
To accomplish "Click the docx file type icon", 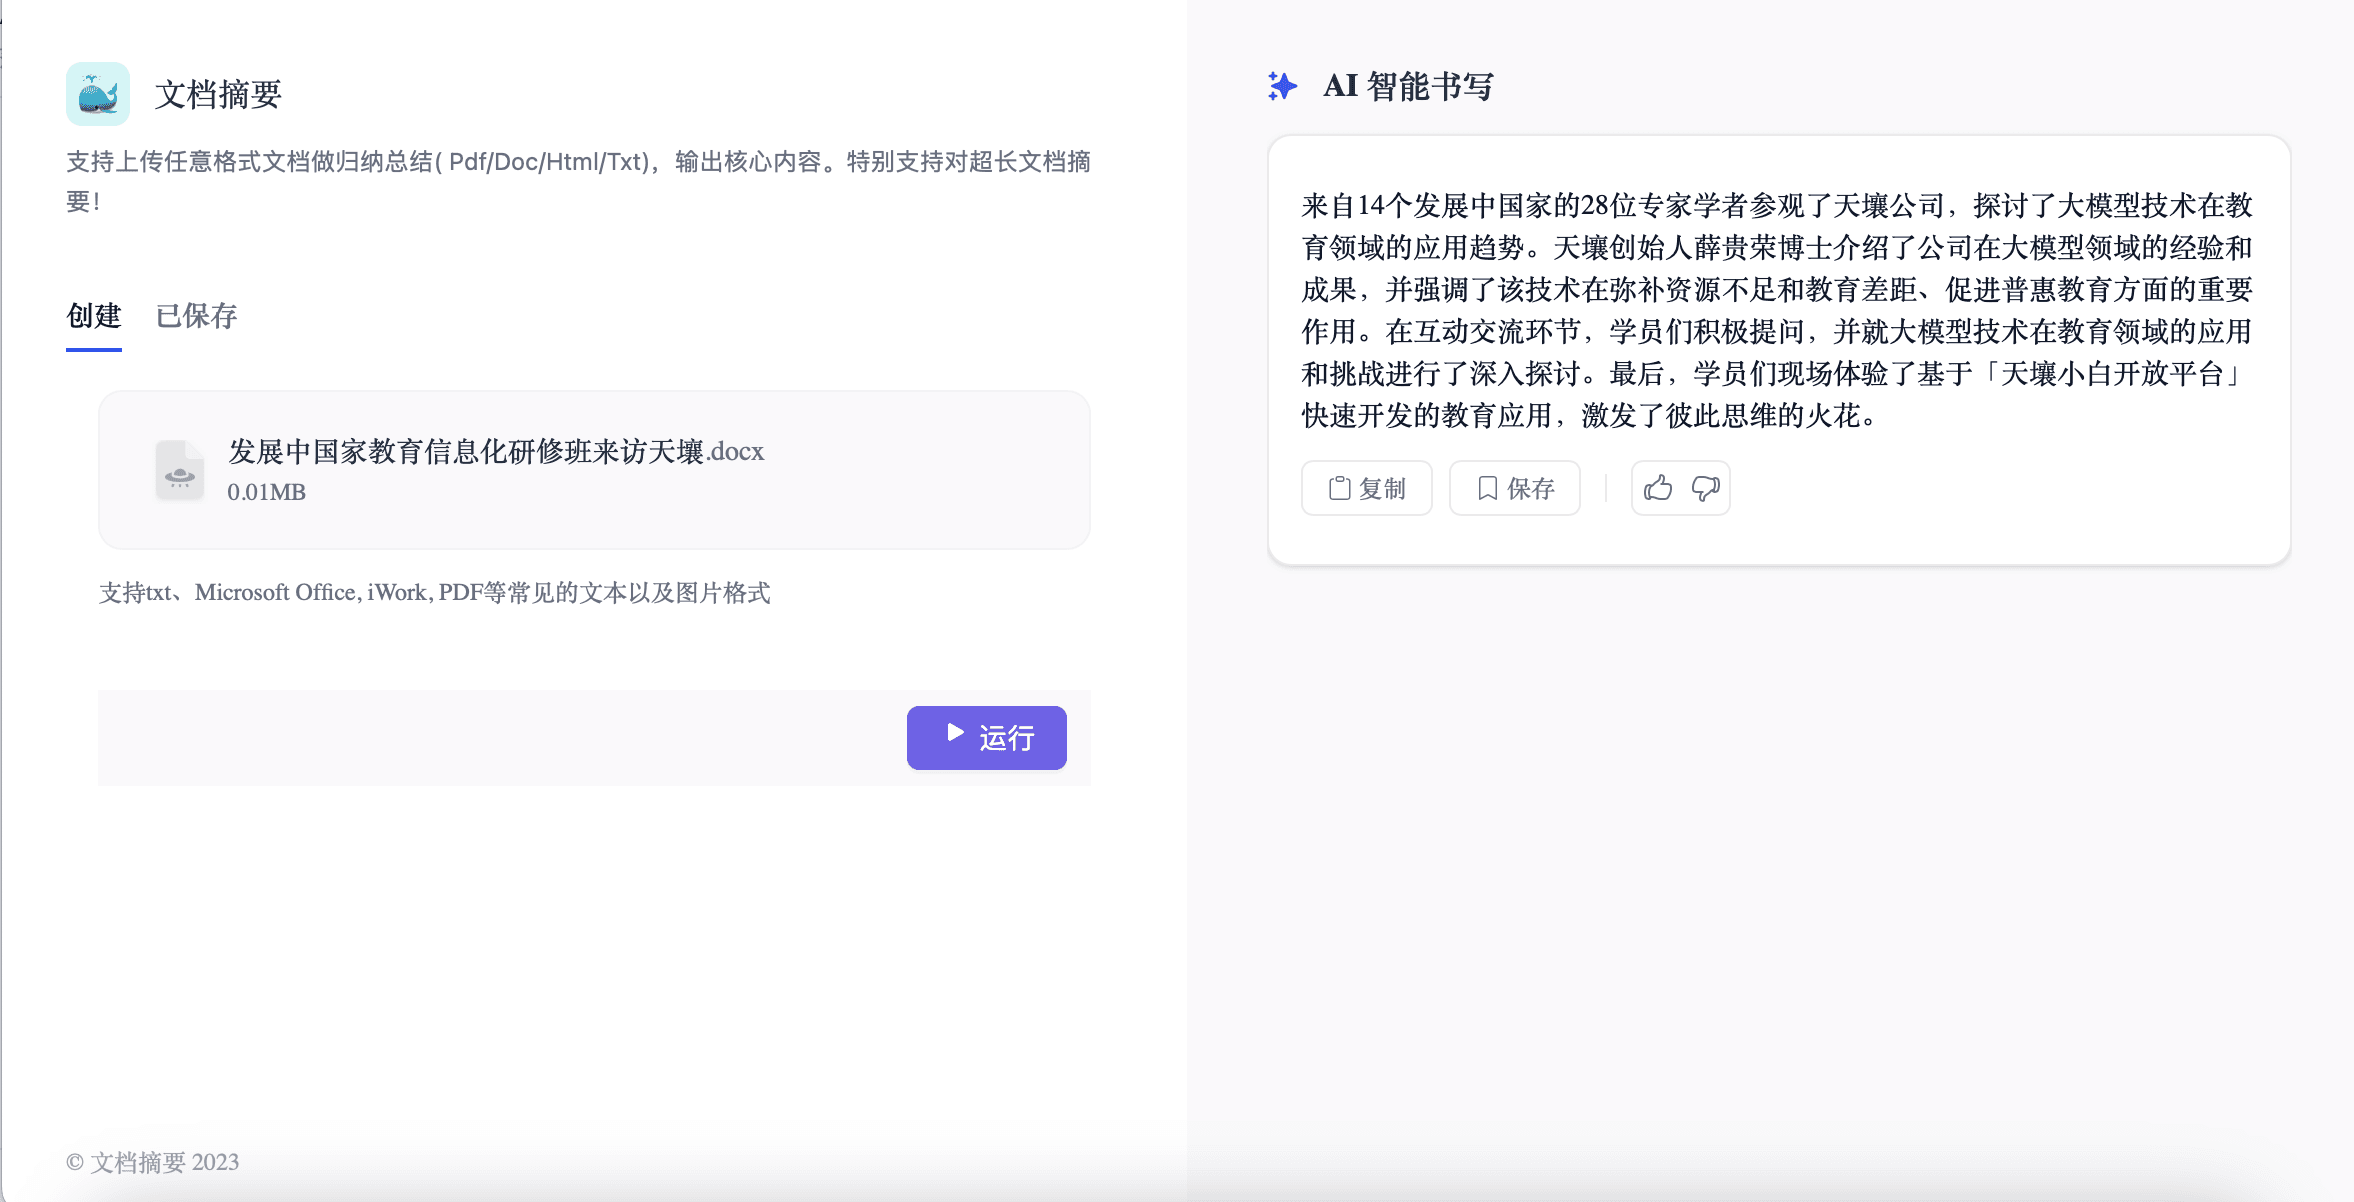I will pyautogui.click(x=180, y=470).
